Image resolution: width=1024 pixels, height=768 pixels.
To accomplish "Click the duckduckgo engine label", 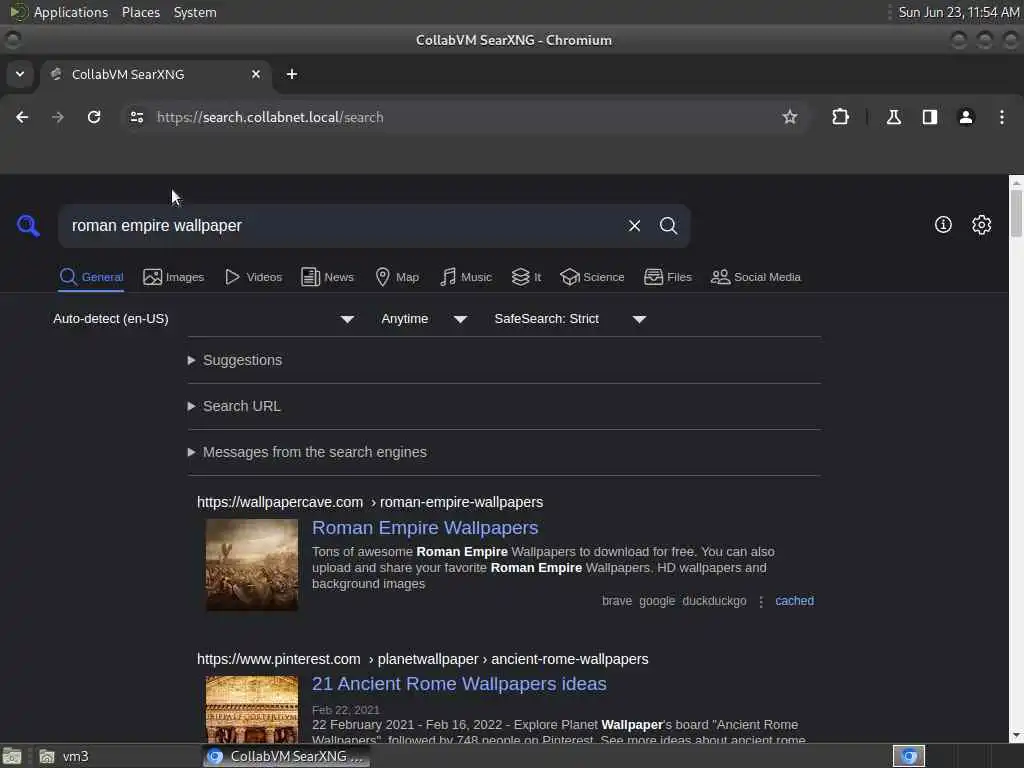I will (714, 601).
